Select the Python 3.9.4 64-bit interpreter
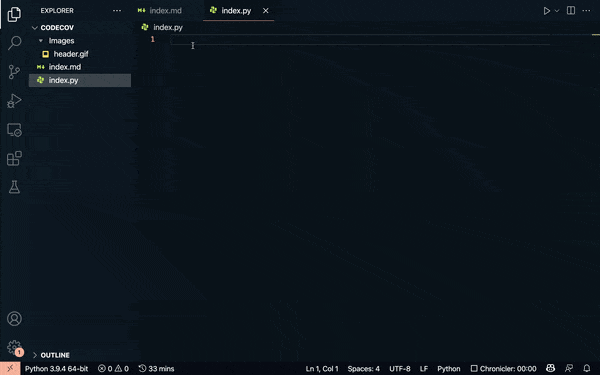The image size is (600, 375). [x=57, y=368]
